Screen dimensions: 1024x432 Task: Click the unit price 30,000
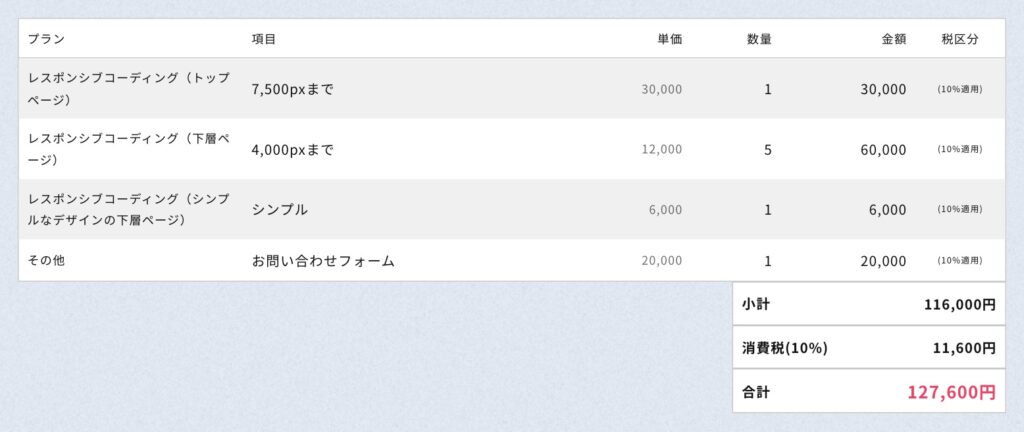click(x=662, y=89)
